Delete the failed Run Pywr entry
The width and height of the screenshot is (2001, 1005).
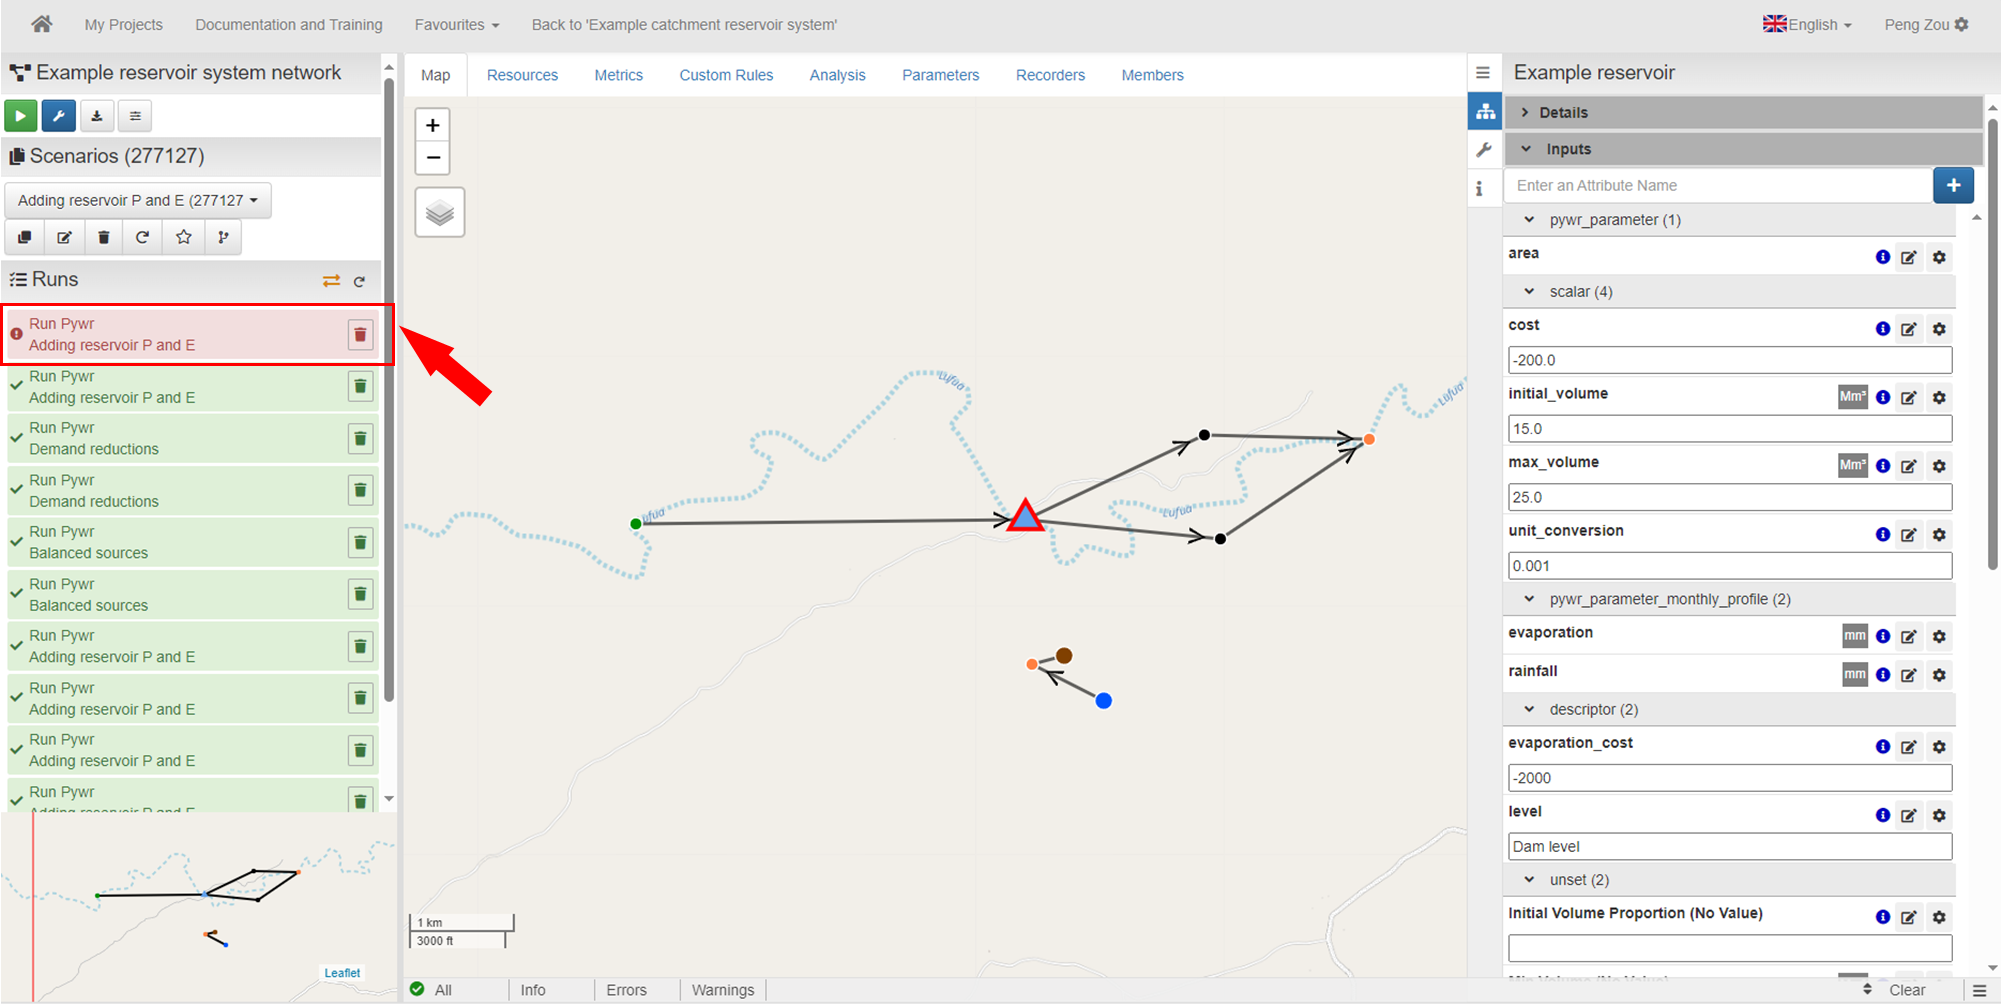coord(360,335)
